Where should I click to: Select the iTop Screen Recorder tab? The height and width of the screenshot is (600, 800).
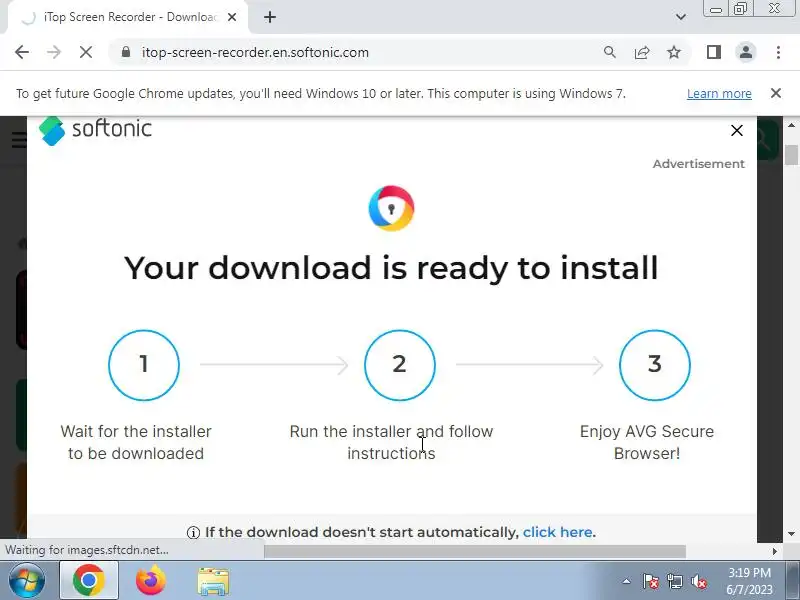[x=127, y=17]
